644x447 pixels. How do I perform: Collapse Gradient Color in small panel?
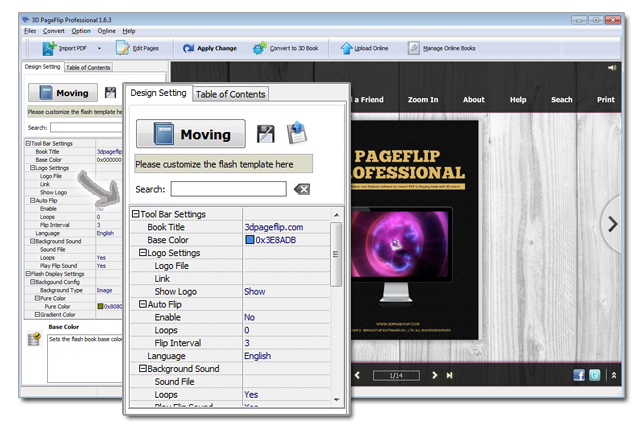[37, 315]
